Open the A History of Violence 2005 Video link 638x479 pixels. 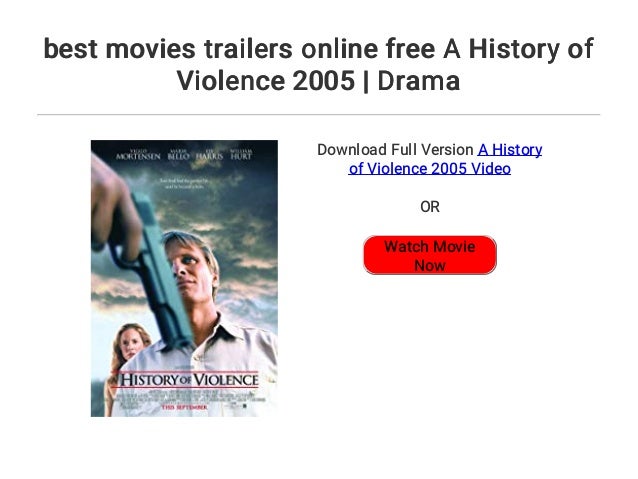point(445,159)
